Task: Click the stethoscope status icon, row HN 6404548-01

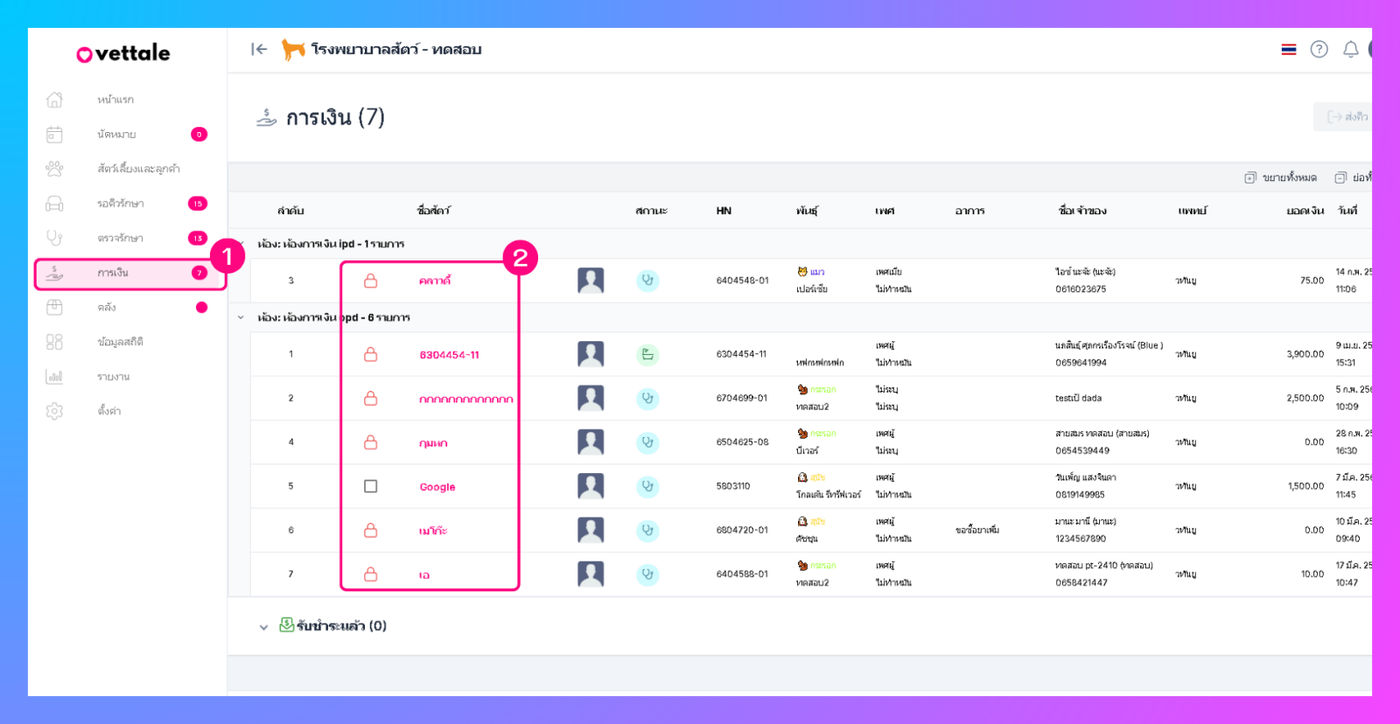Action: click(x=648, y=281)
